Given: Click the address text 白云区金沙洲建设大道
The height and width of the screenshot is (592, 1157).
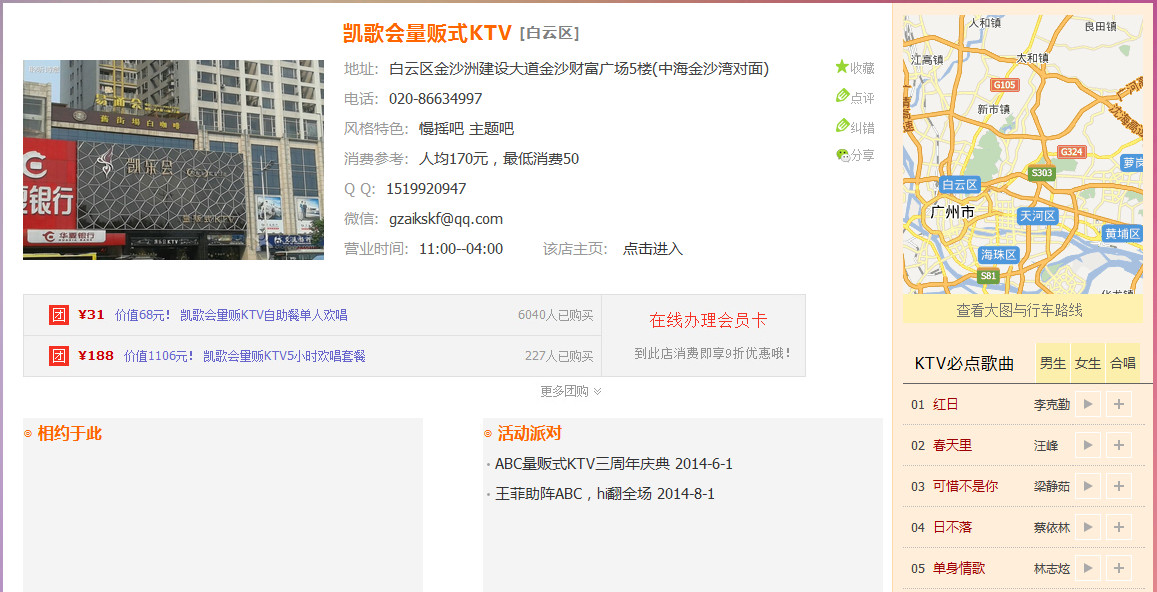Looking at the screenshot, I should pos(579,69).
